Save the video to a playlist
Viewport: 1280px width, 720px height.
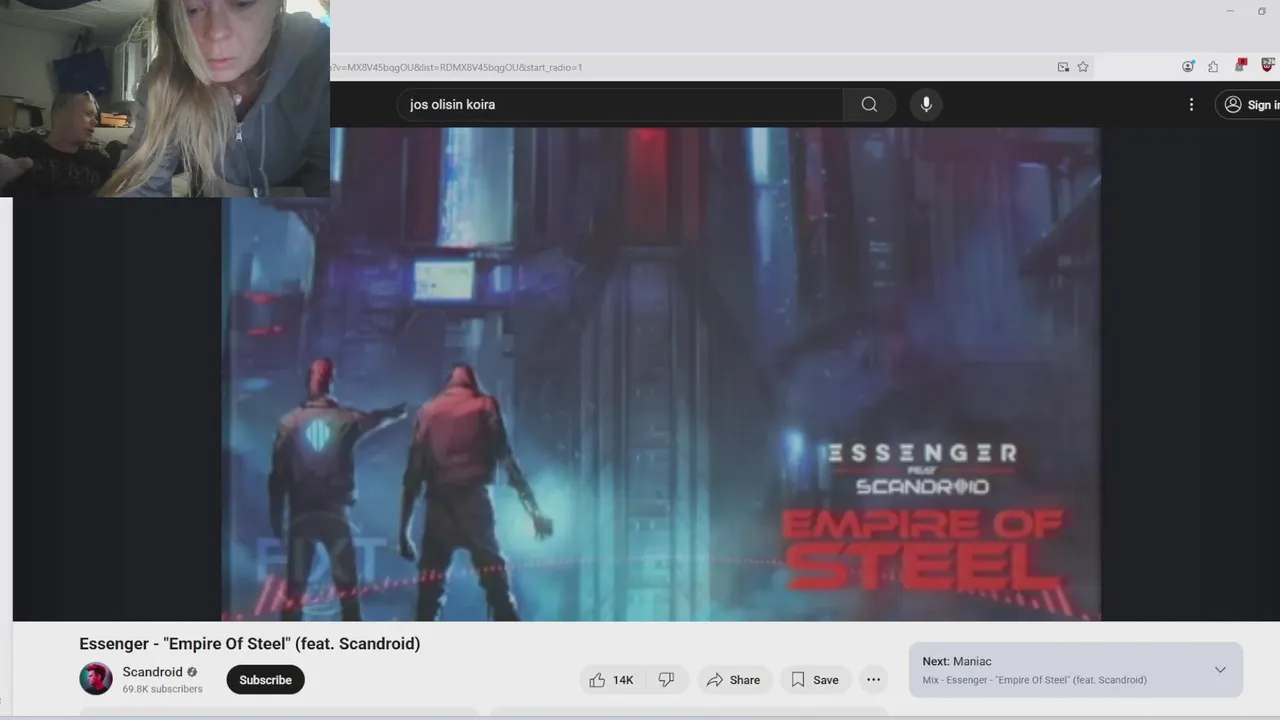(815, 680)
